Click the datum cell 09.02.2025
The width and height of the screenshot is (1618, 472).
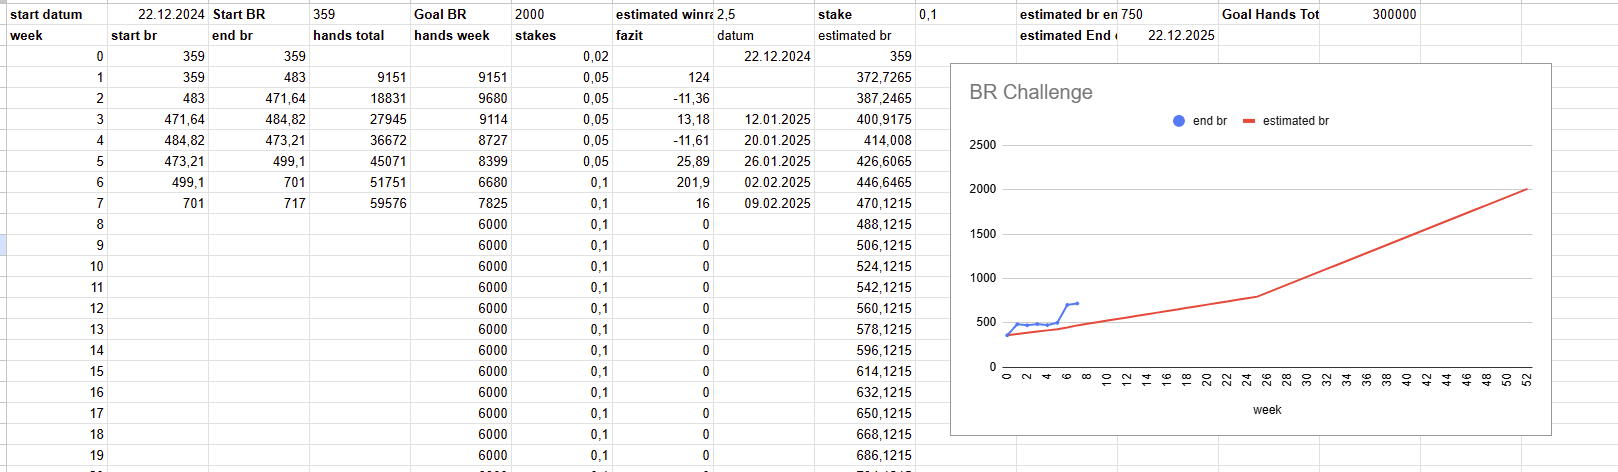pos(764,203)
